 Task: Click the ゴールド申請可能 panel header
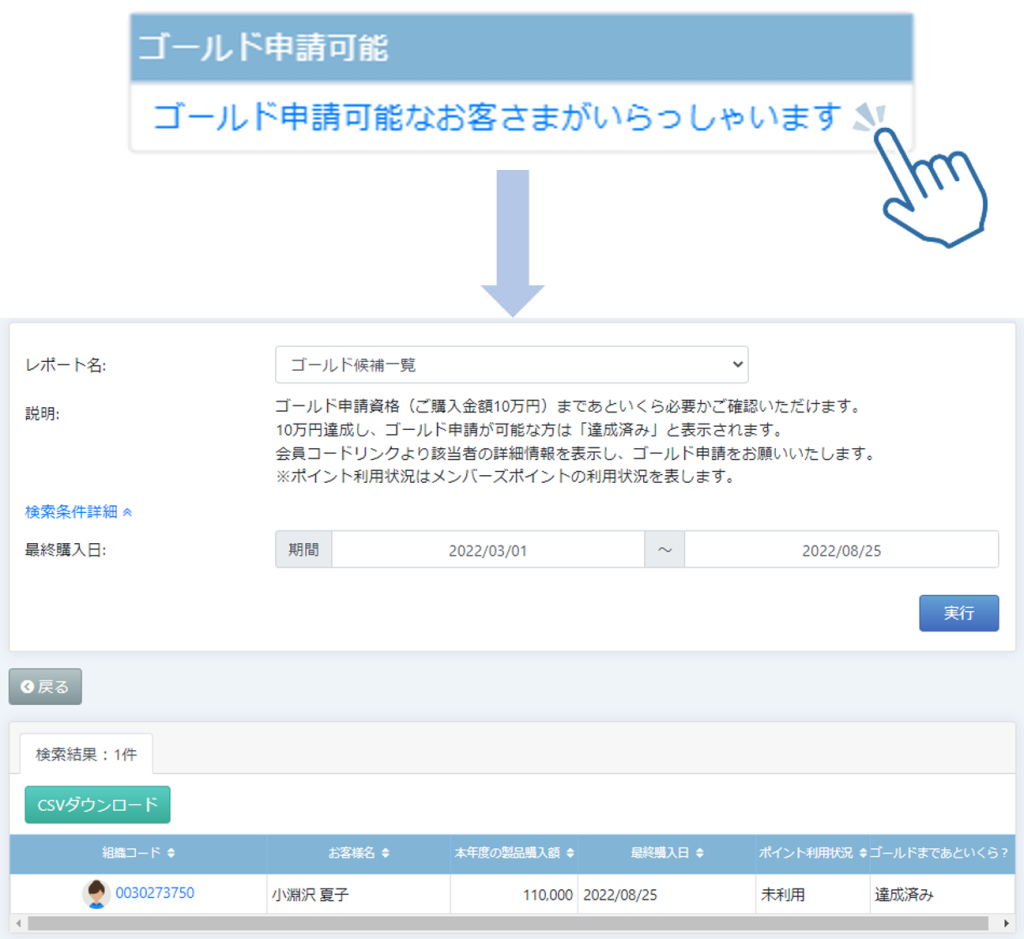522,48
